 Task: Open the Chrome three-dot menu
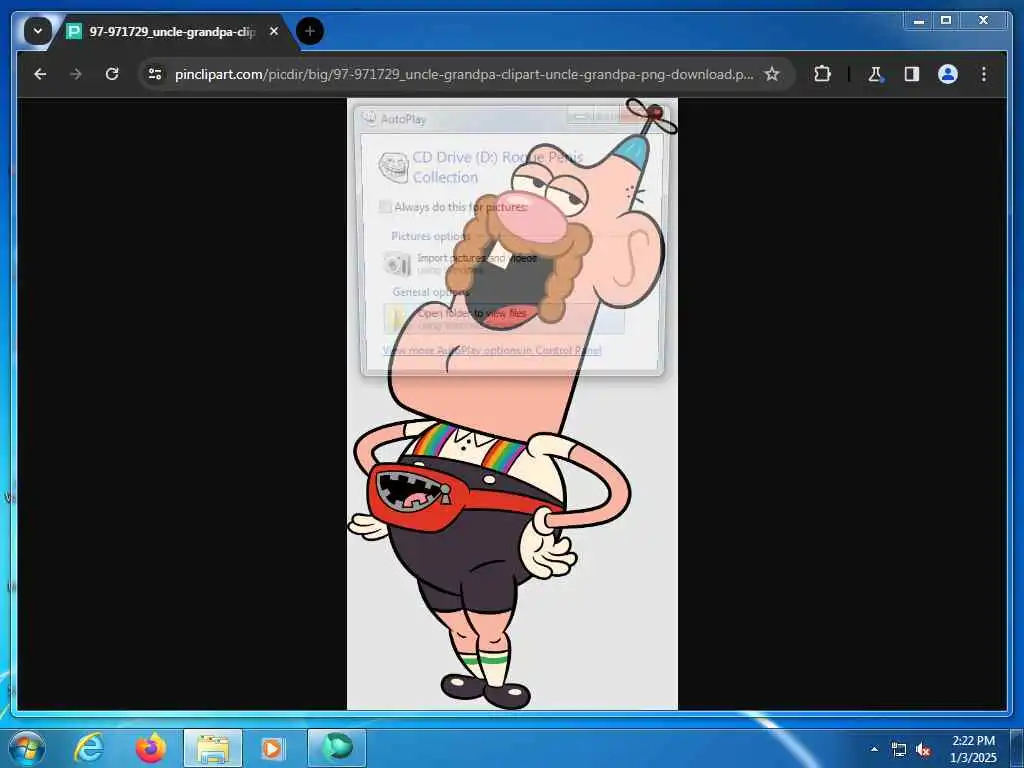click(984, 74)
